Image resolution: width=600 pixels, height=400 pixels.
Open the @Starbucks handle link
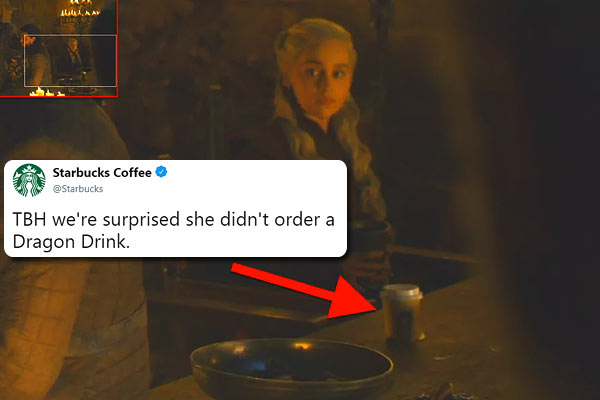pos(78,189)
